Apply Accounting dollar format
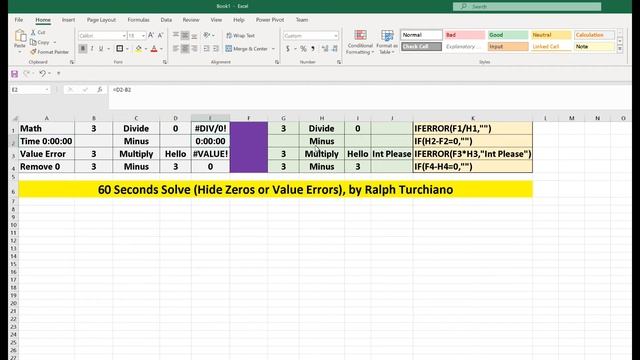Image resolution: width=640 pixels, height=360 pixels. coord(288,49)
